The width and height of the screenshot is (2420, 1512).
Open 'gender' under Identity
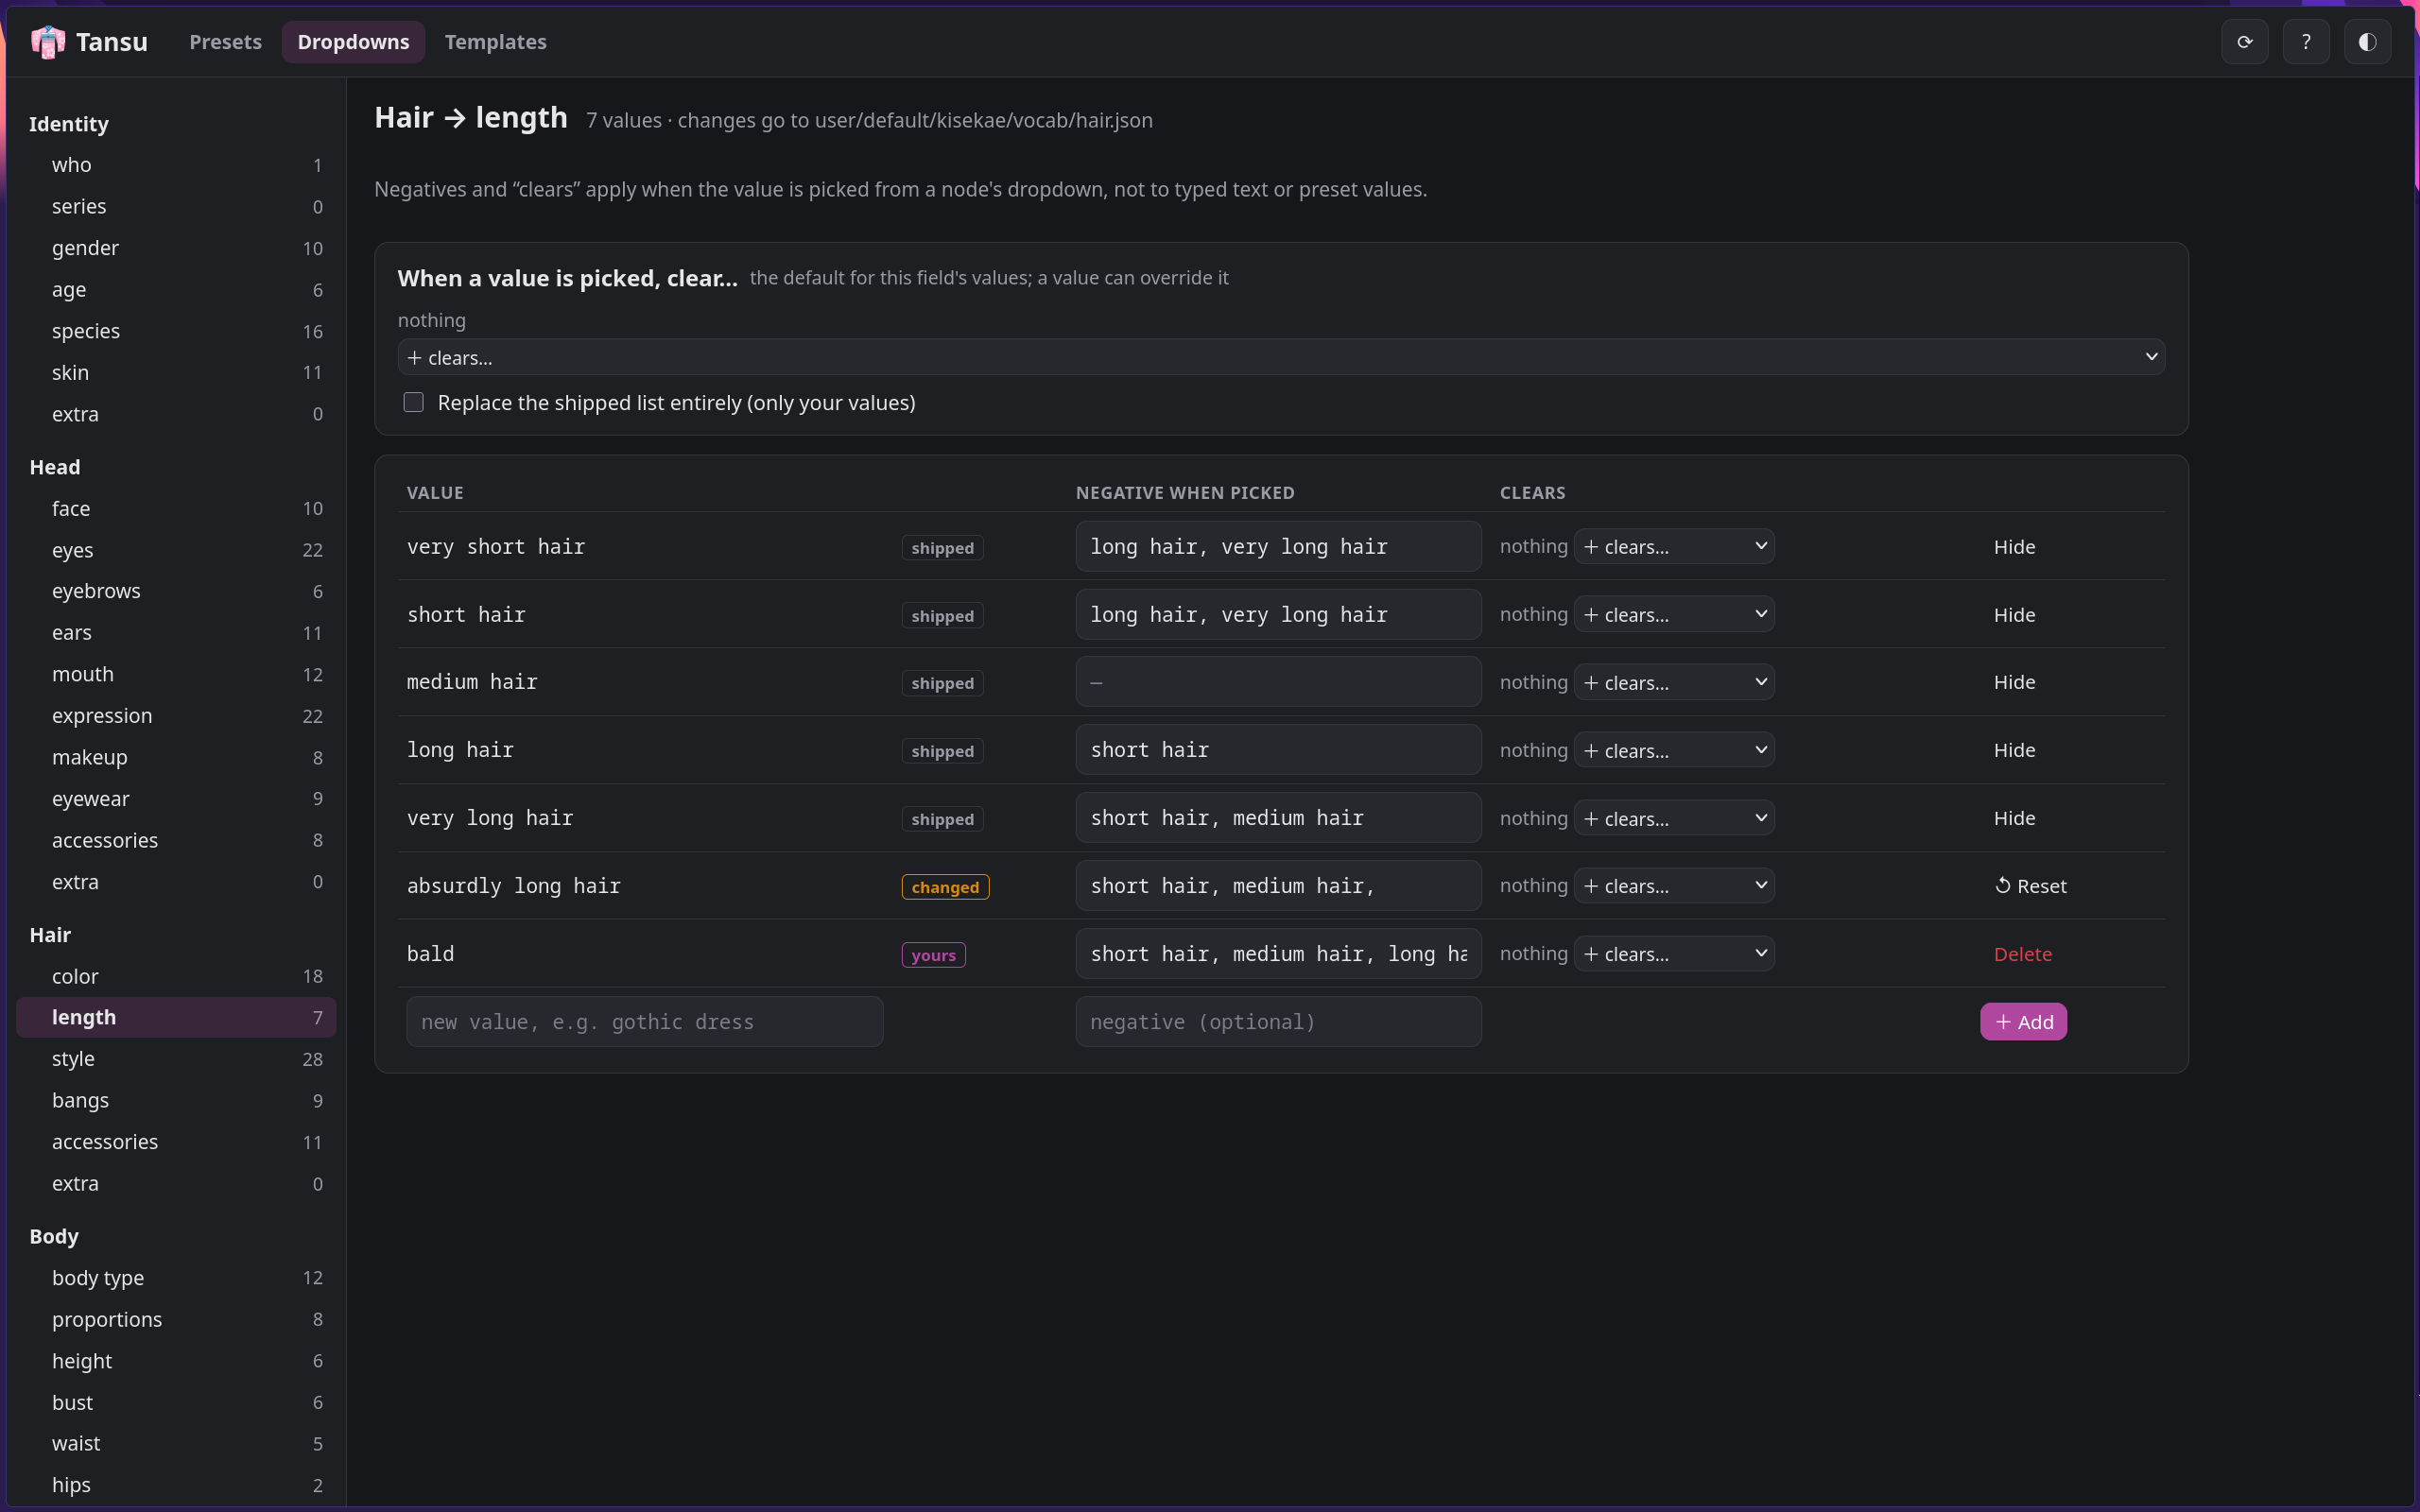[x=176, y=248]
